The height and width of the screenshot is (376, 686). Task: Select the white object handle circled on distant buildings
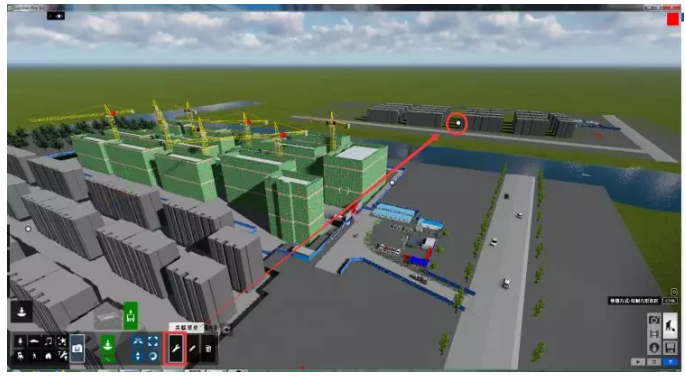pyautogui.click(x=458, y=123)
